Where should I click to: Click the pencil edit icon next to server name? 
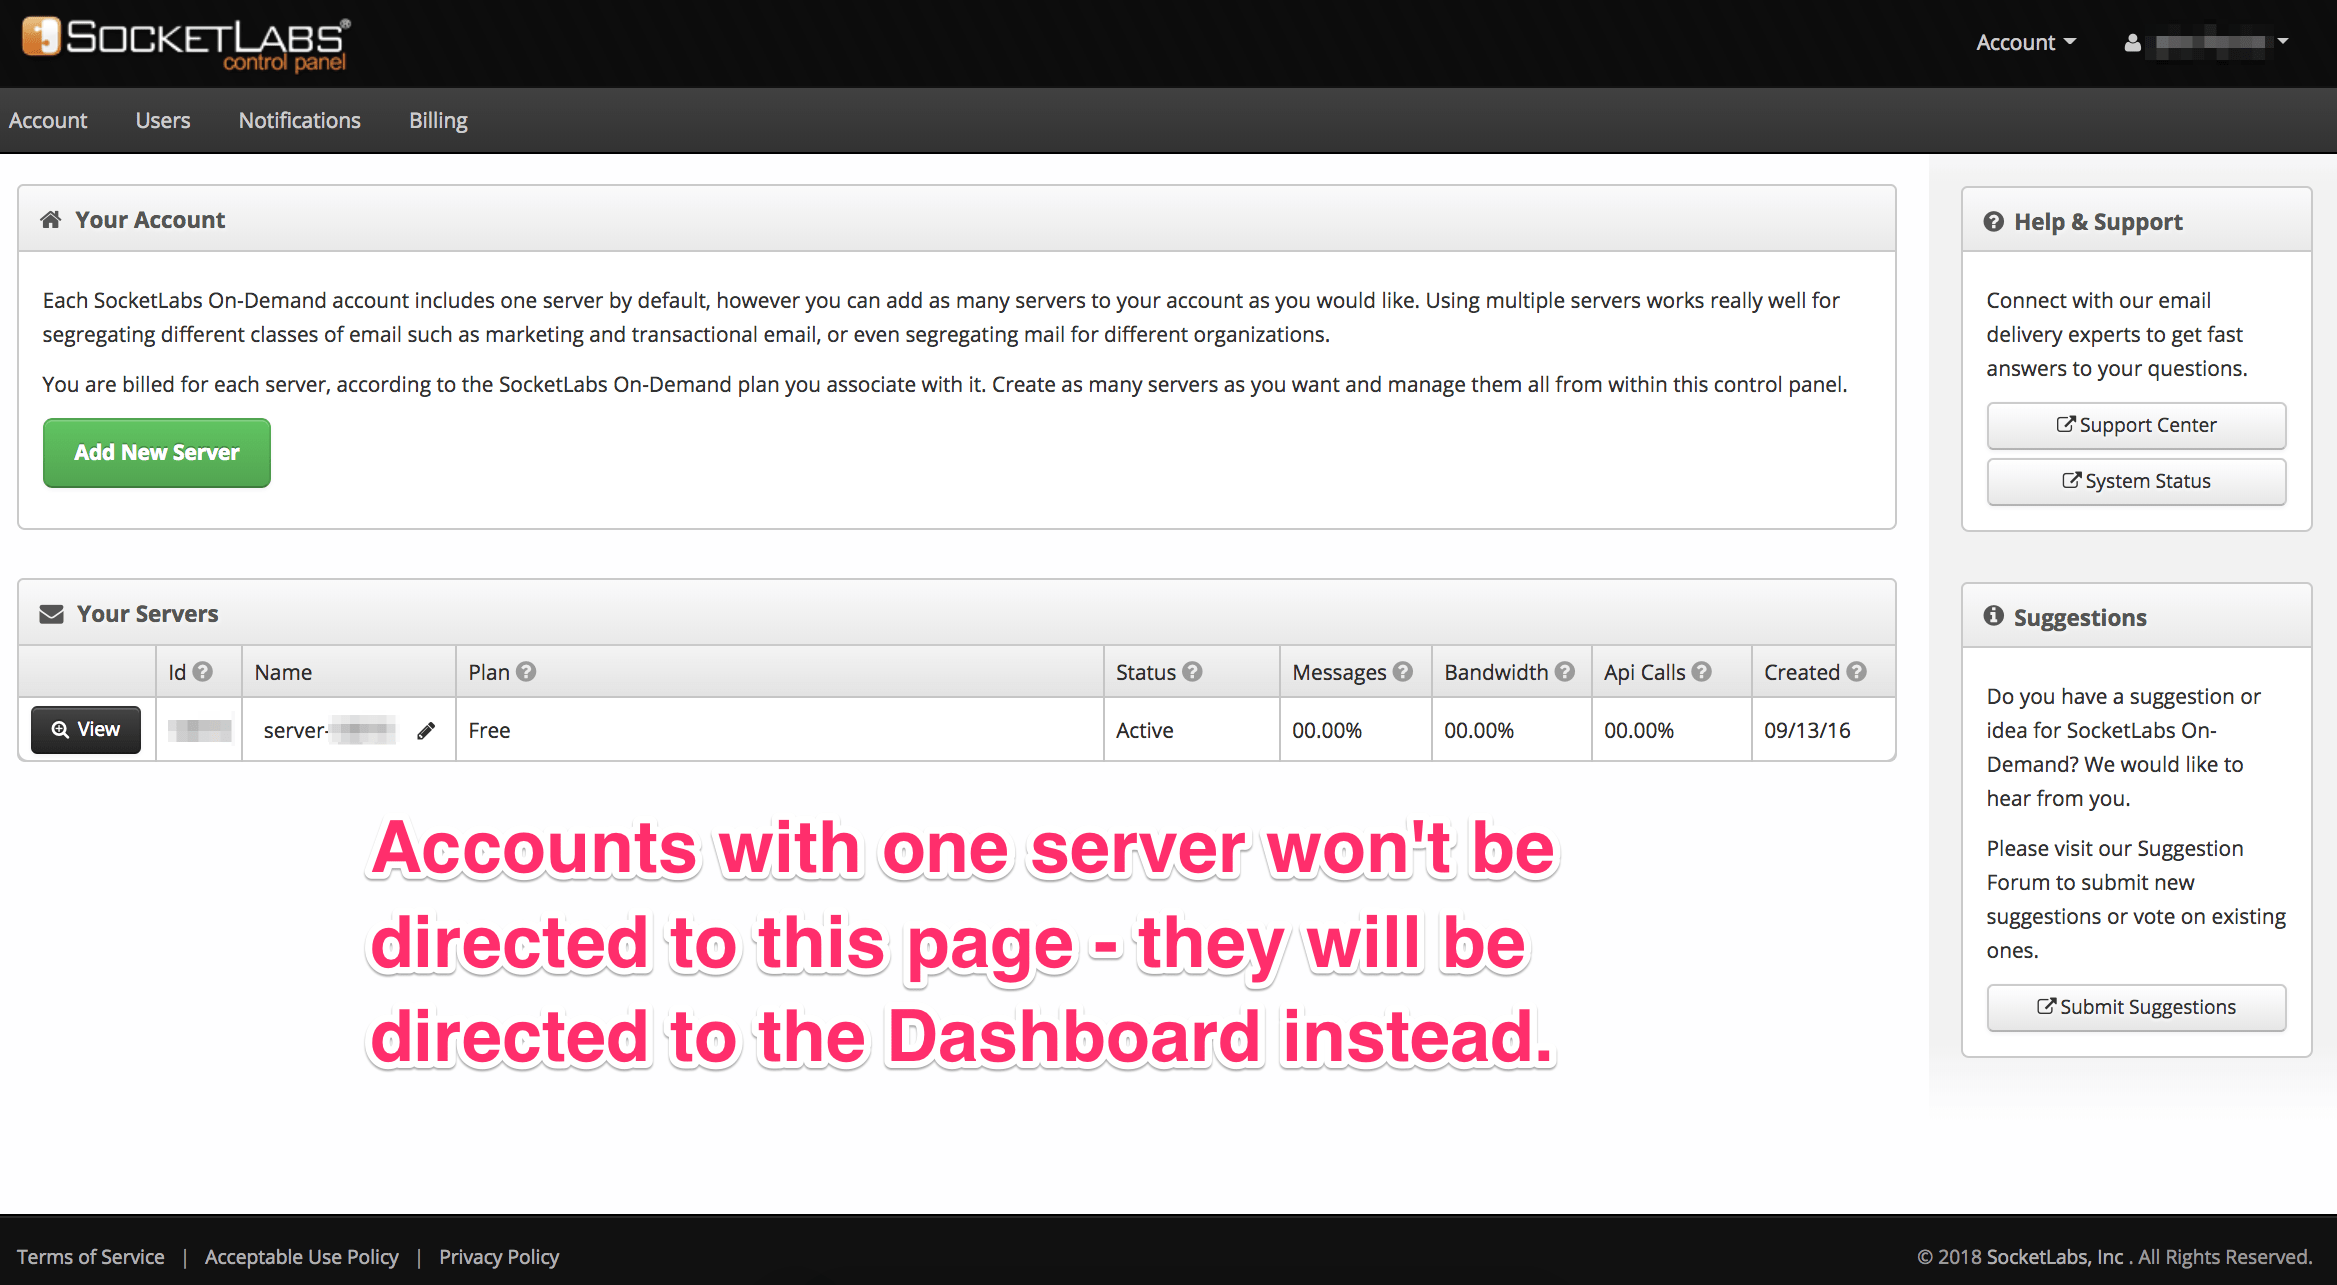(427, 730)
